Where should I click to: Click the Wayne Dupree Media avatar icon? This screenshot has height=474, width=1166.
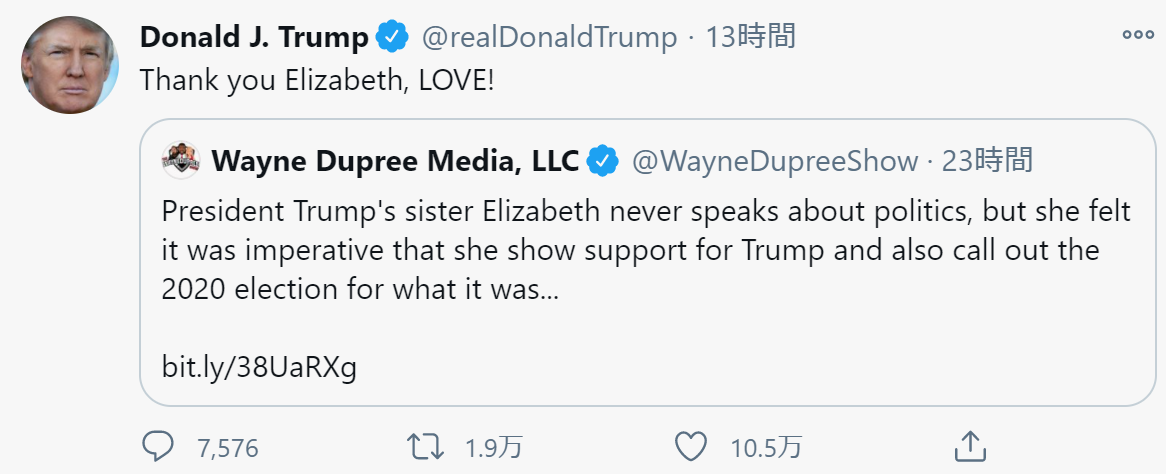pyautogui.click(x=180, y=161)
